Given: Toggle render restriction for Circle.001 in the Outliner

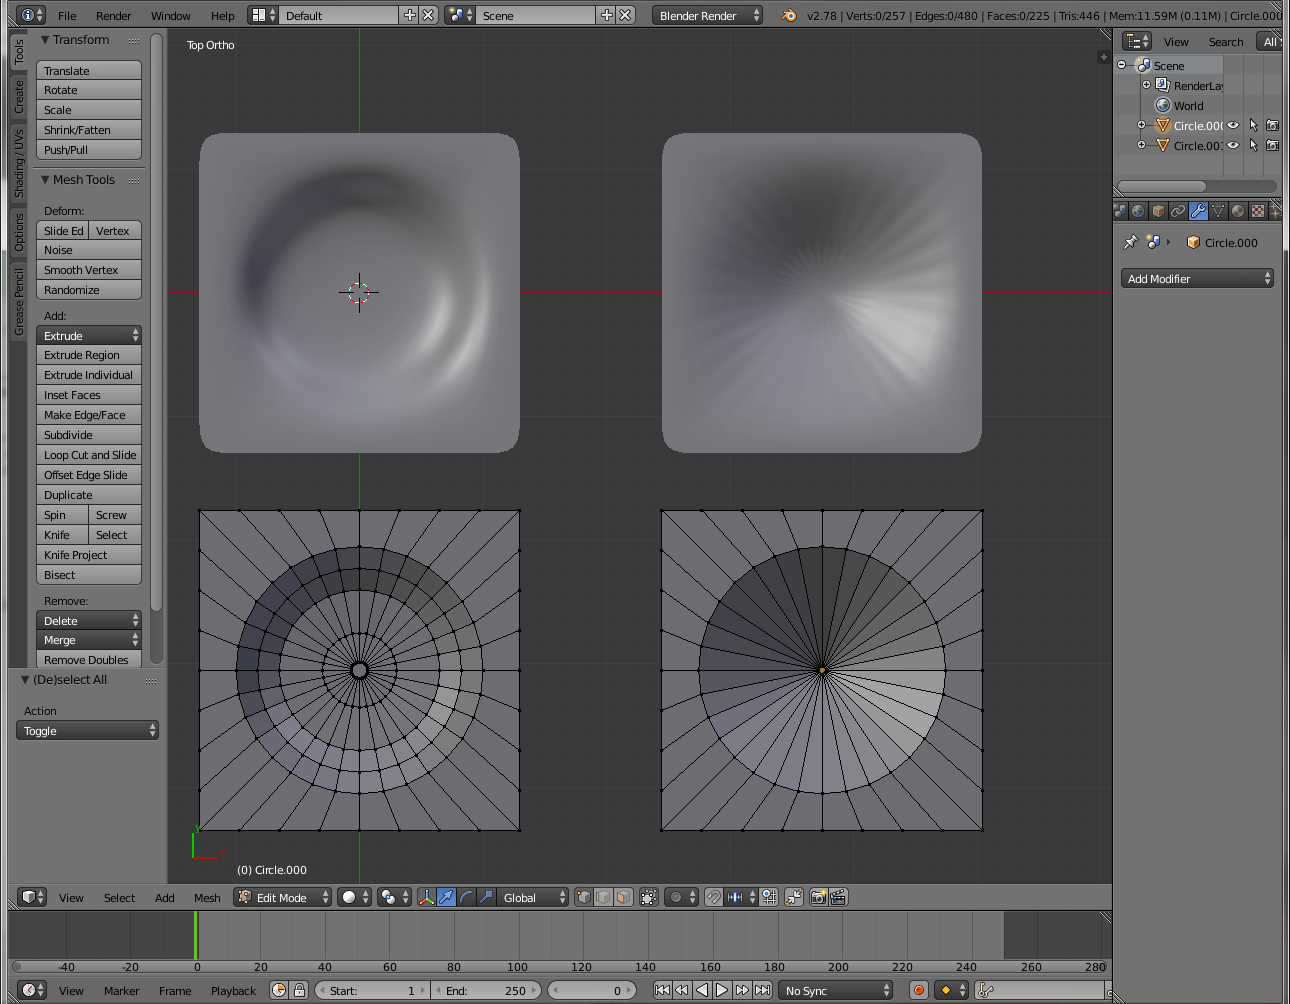Looking at the screenshot, I should tap(1272, 146).
